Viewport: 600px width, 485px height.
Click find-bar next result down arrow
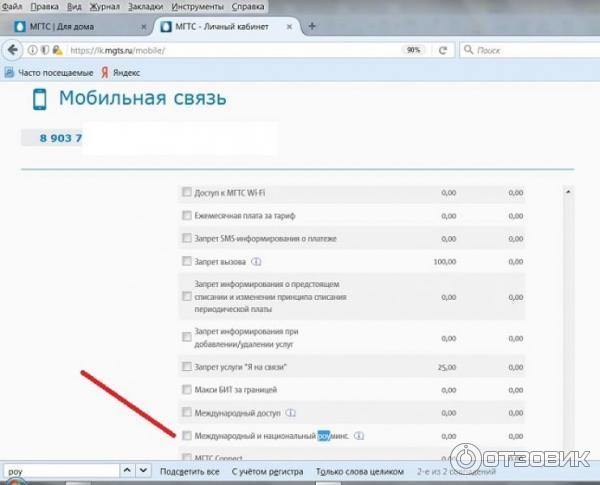coord(142,470)
